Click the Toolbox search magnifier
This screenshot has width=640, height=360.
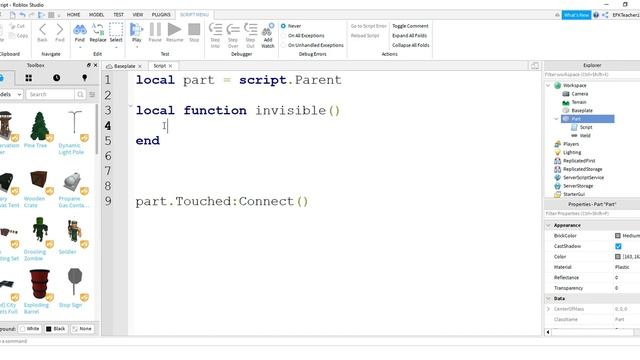(x=80, y=94)
